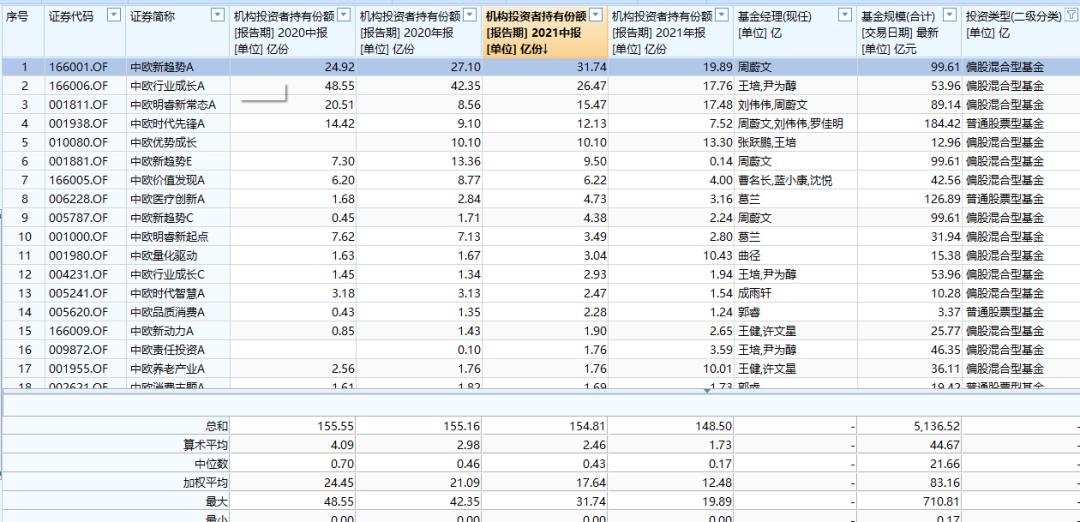This screenshot has width=1080, height=522.
Task: Click the fund name 中欧新趋势E
Action: (x=162, y=161)
